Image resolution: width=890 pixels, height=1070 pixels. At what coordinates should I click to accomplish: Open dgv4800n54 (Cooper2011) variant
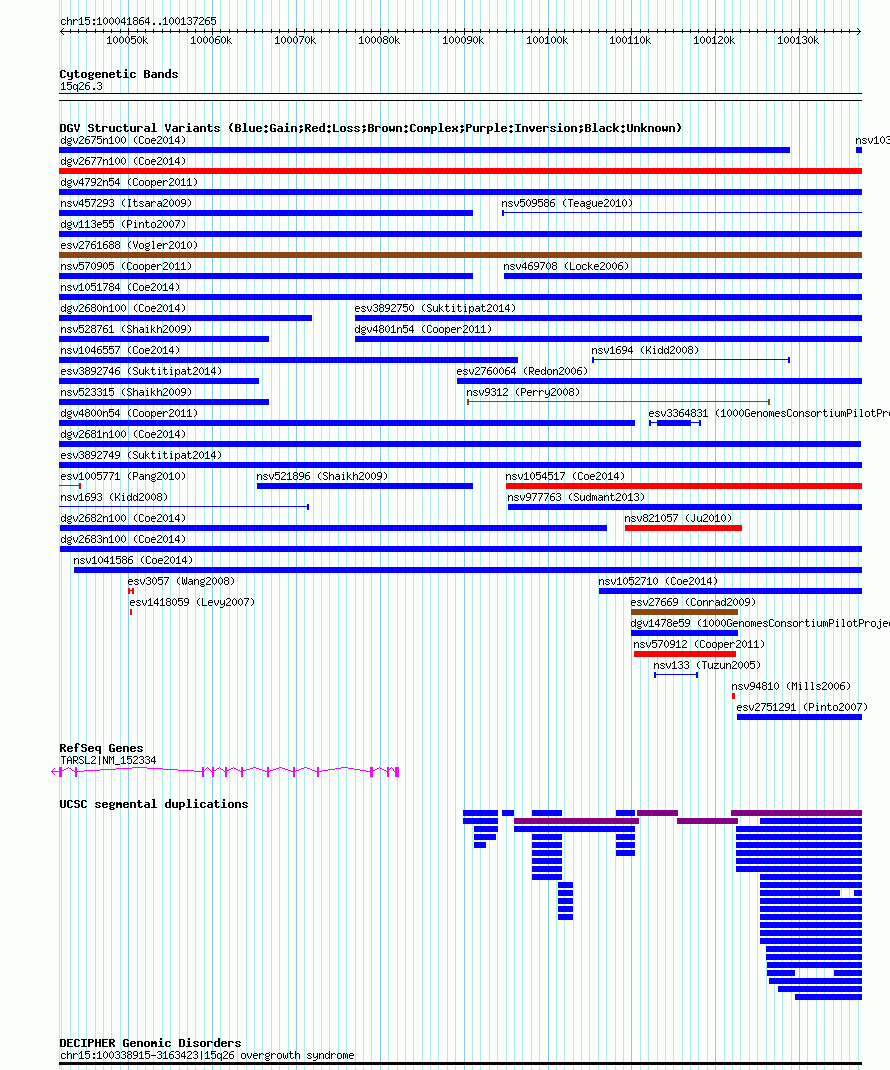pos(347,423)
